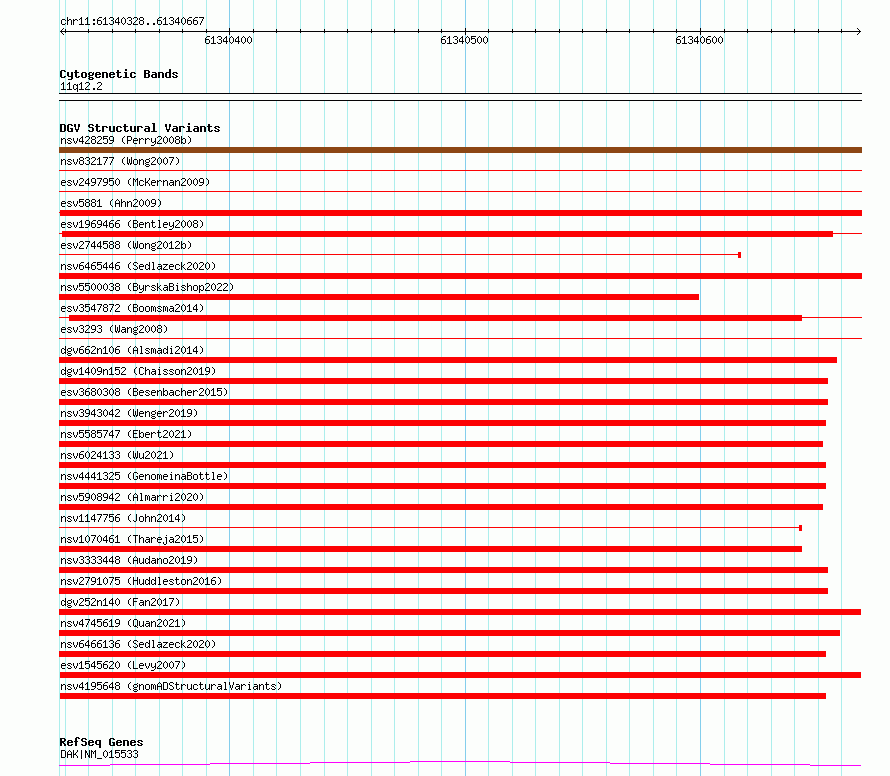Click nsv4195648 (gnomADStructuralVariants) label
This screenshot has height=776, width=890.
(x=171, y=686)
